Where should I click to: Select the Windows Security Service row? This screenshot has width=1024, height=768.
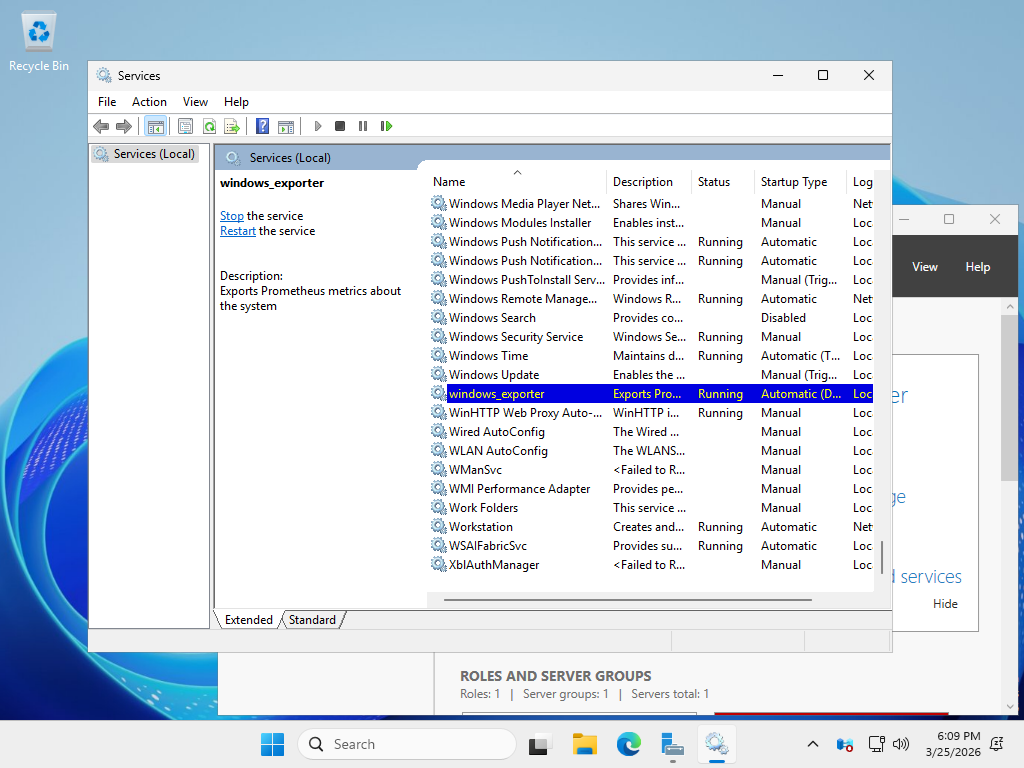(x=651, y=336)
